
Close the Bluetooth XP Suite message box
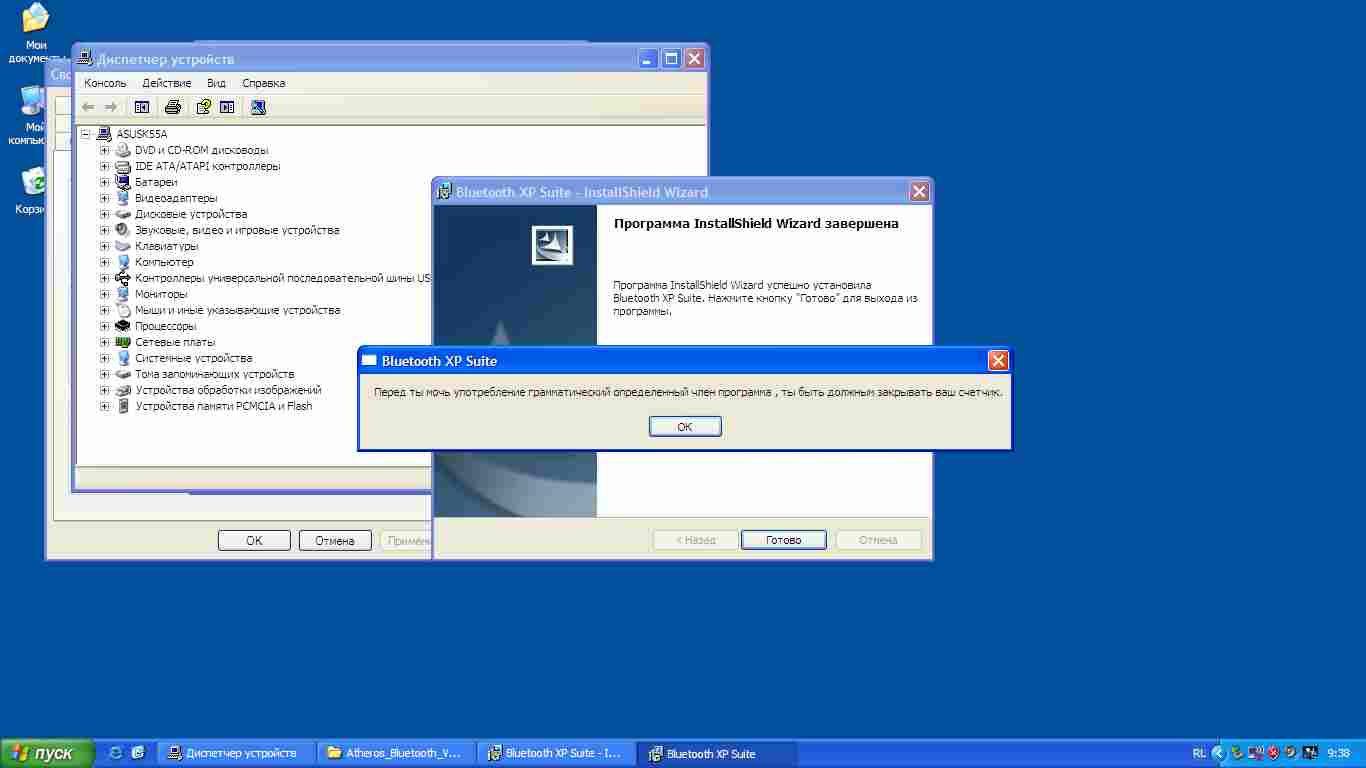tap(997, 361)
